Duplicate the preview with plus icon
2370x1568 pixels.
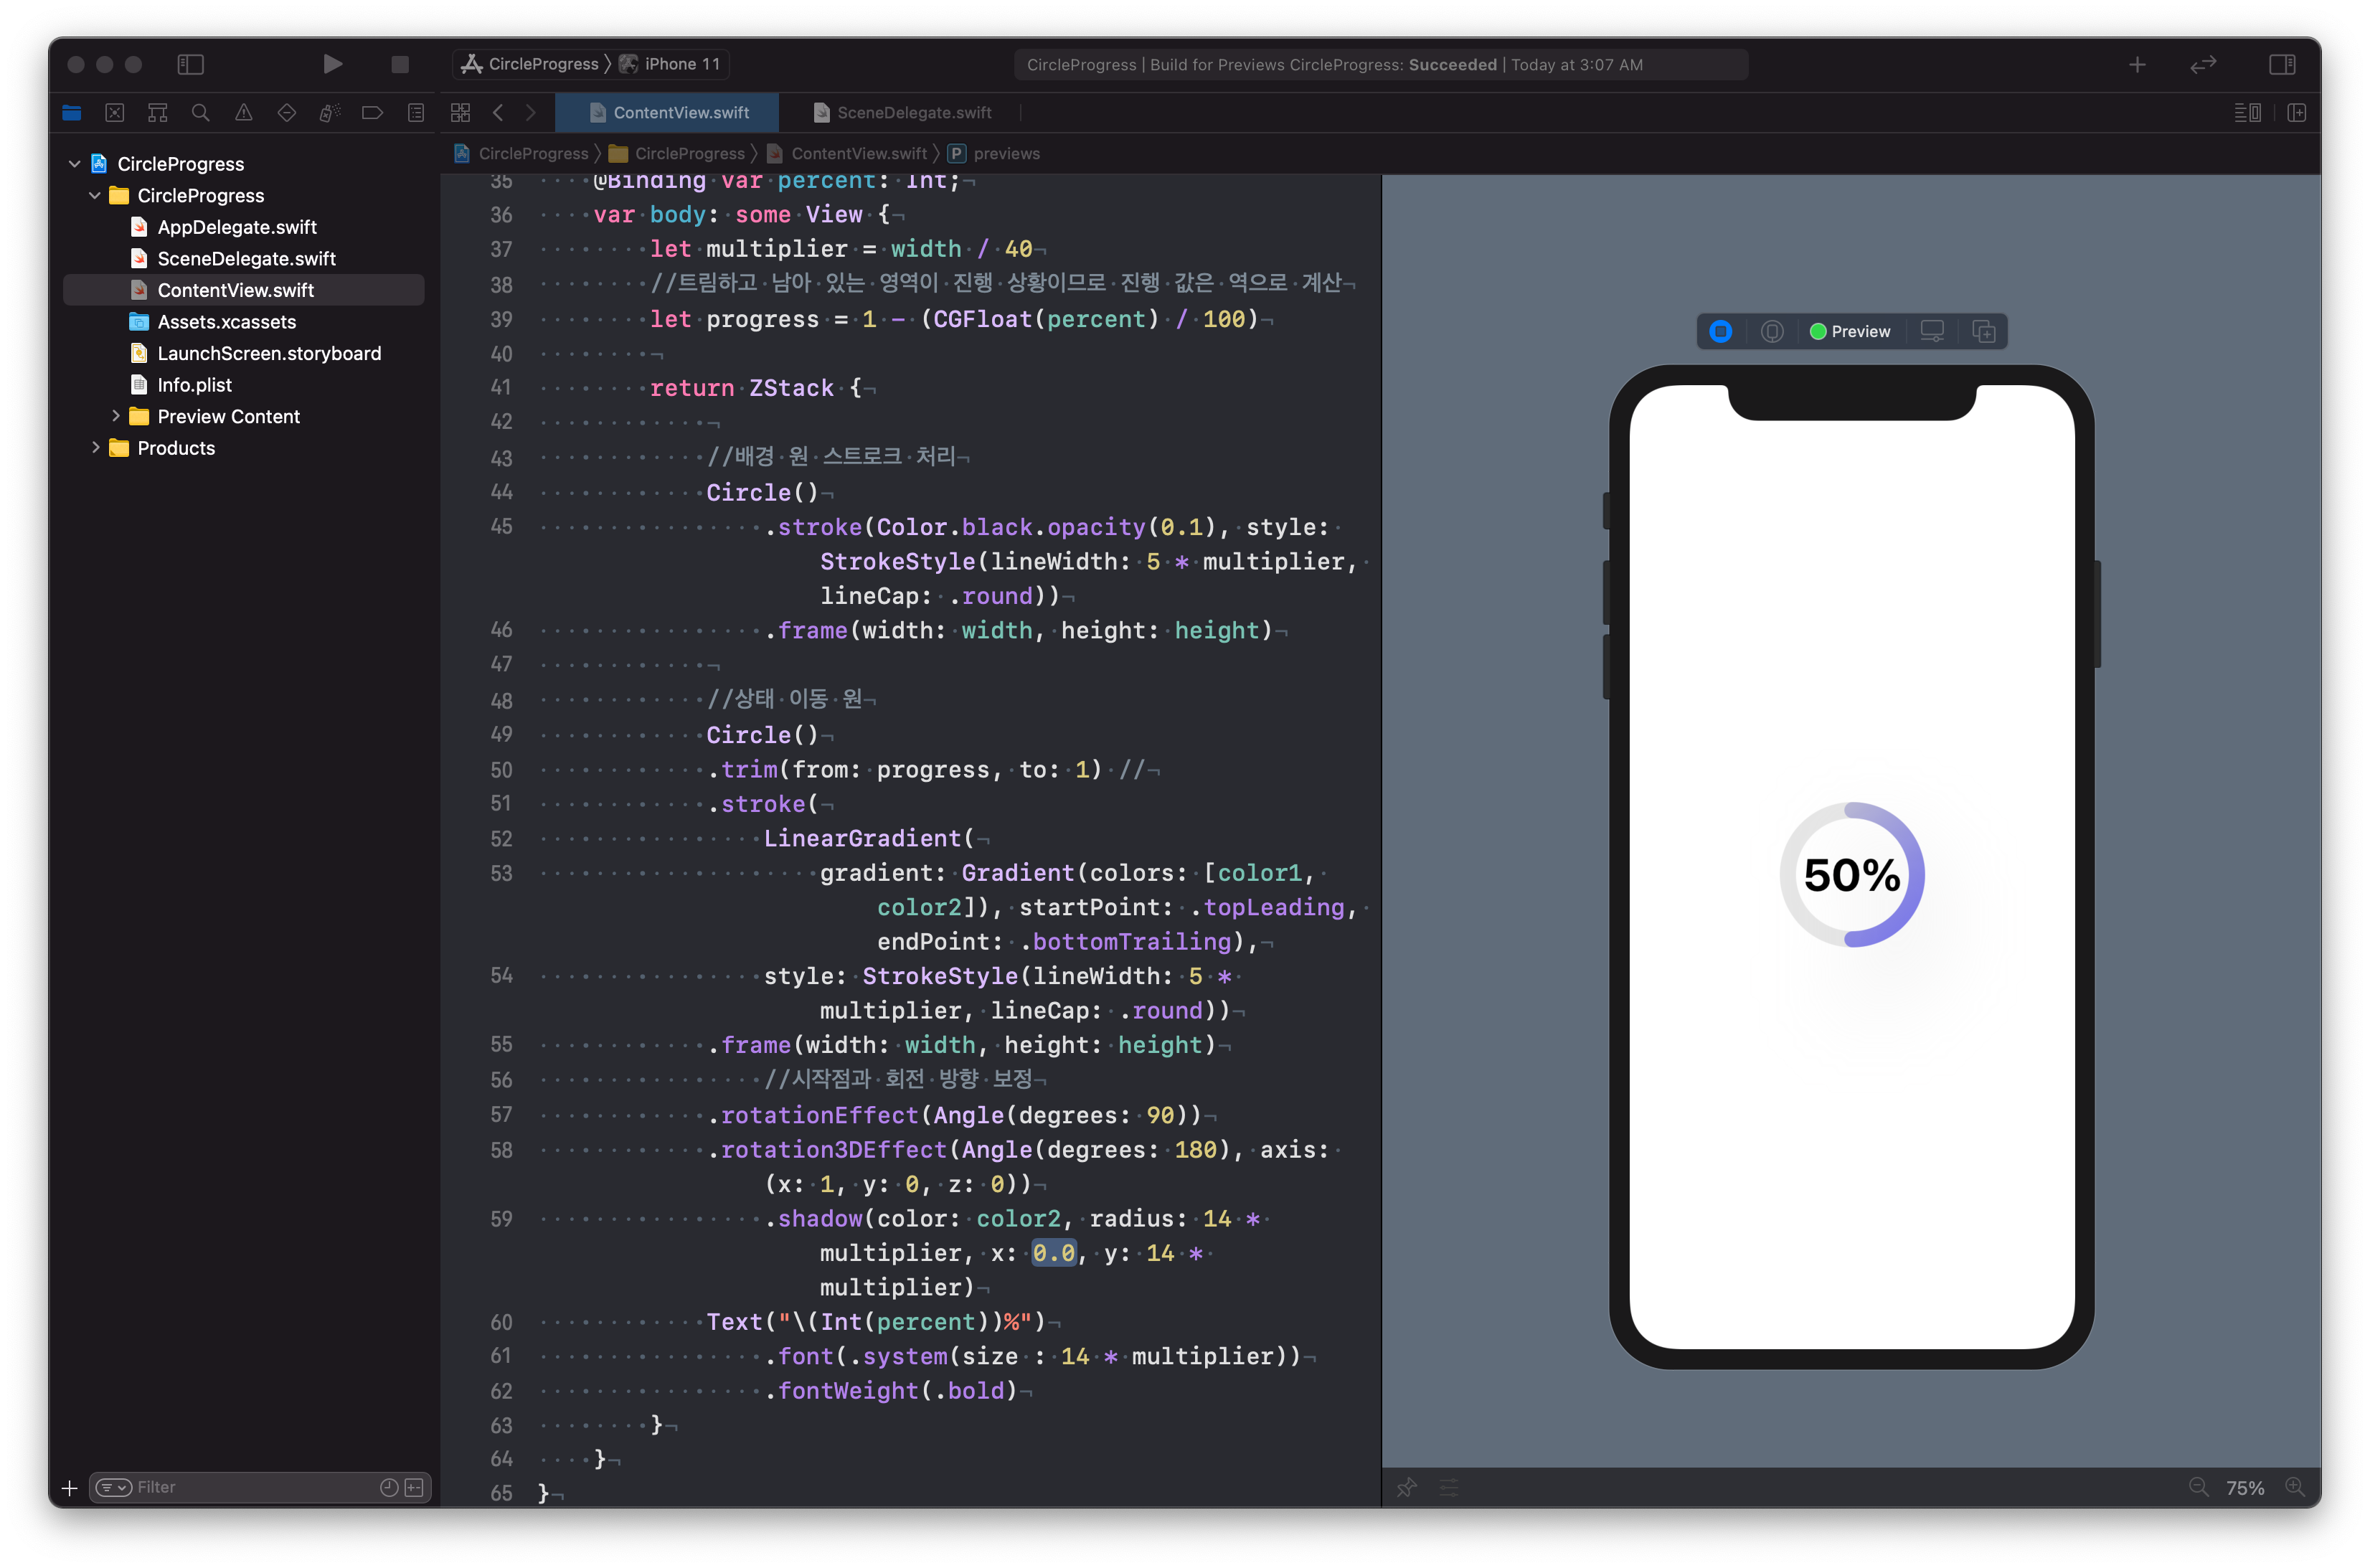click(1984, 331)
